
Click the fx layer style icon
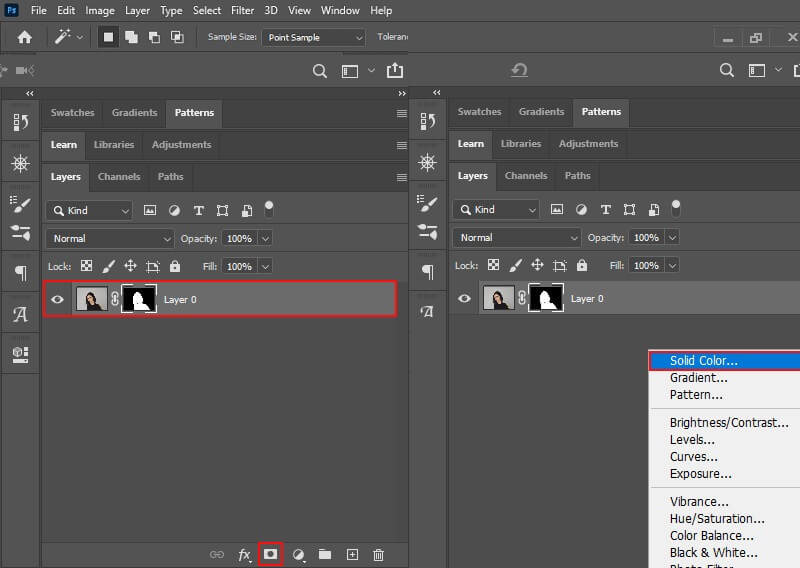point(244,554)
